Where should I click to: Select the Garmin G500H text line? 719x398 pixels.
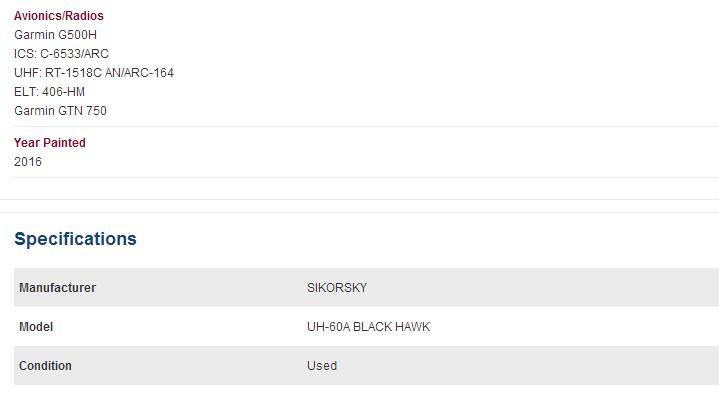55,35
